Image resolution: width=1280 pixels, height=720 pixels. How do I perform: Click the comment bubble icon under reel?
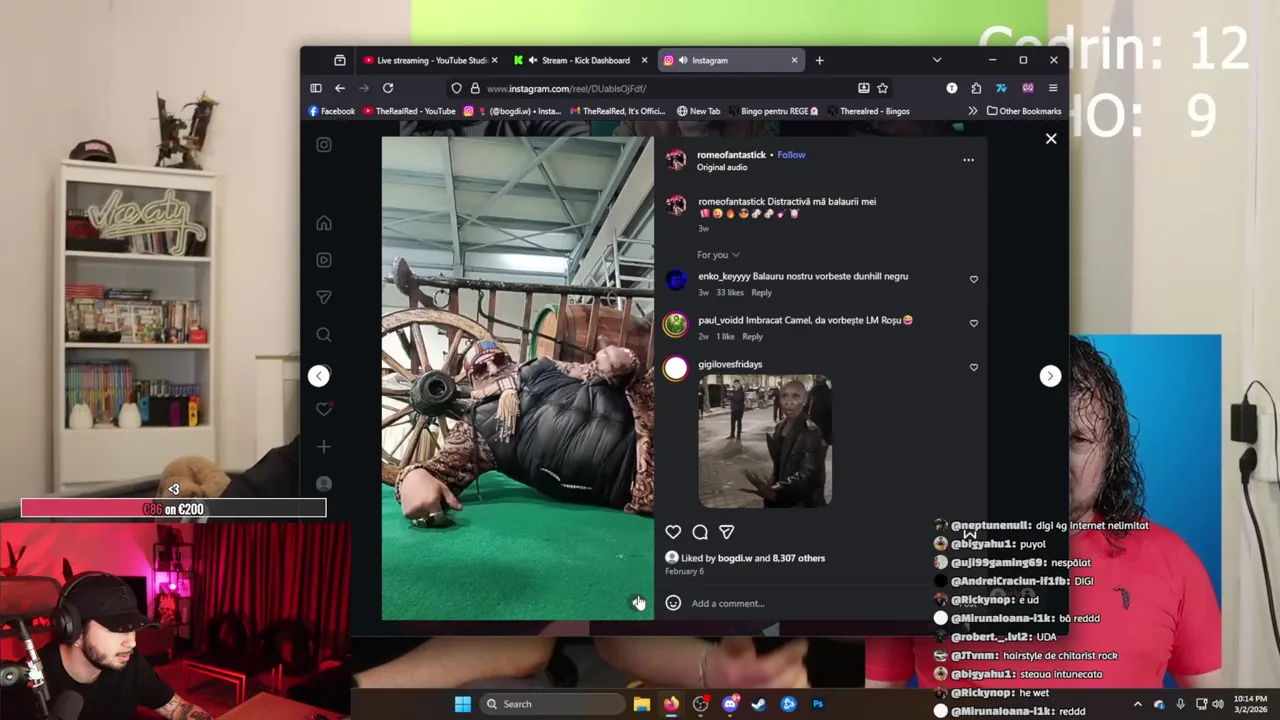(700, 532)
